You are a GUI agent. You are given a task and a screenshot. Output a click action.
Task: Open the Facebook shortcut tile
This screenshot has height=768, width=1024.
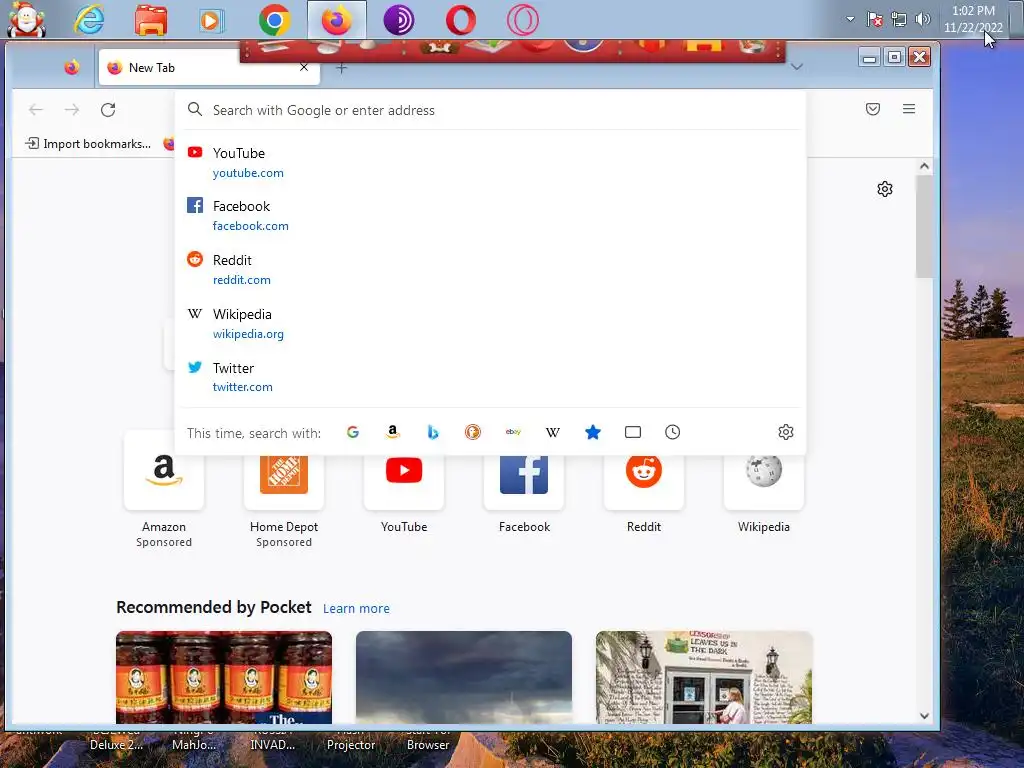(x=524, y=483)
